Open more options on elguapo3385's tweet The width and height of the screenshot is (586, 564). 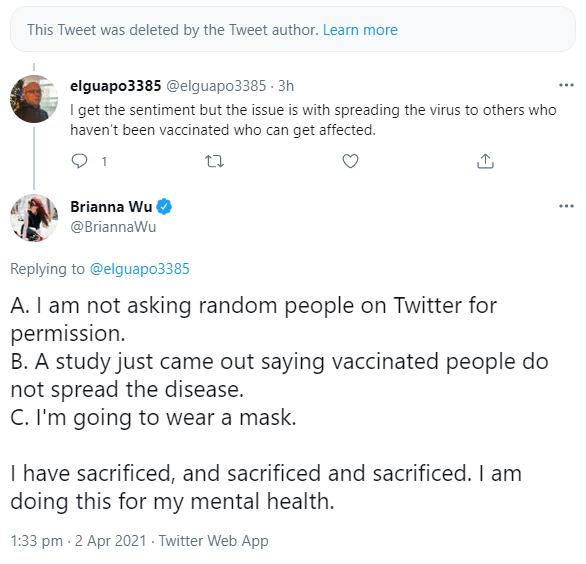[566, 86]
